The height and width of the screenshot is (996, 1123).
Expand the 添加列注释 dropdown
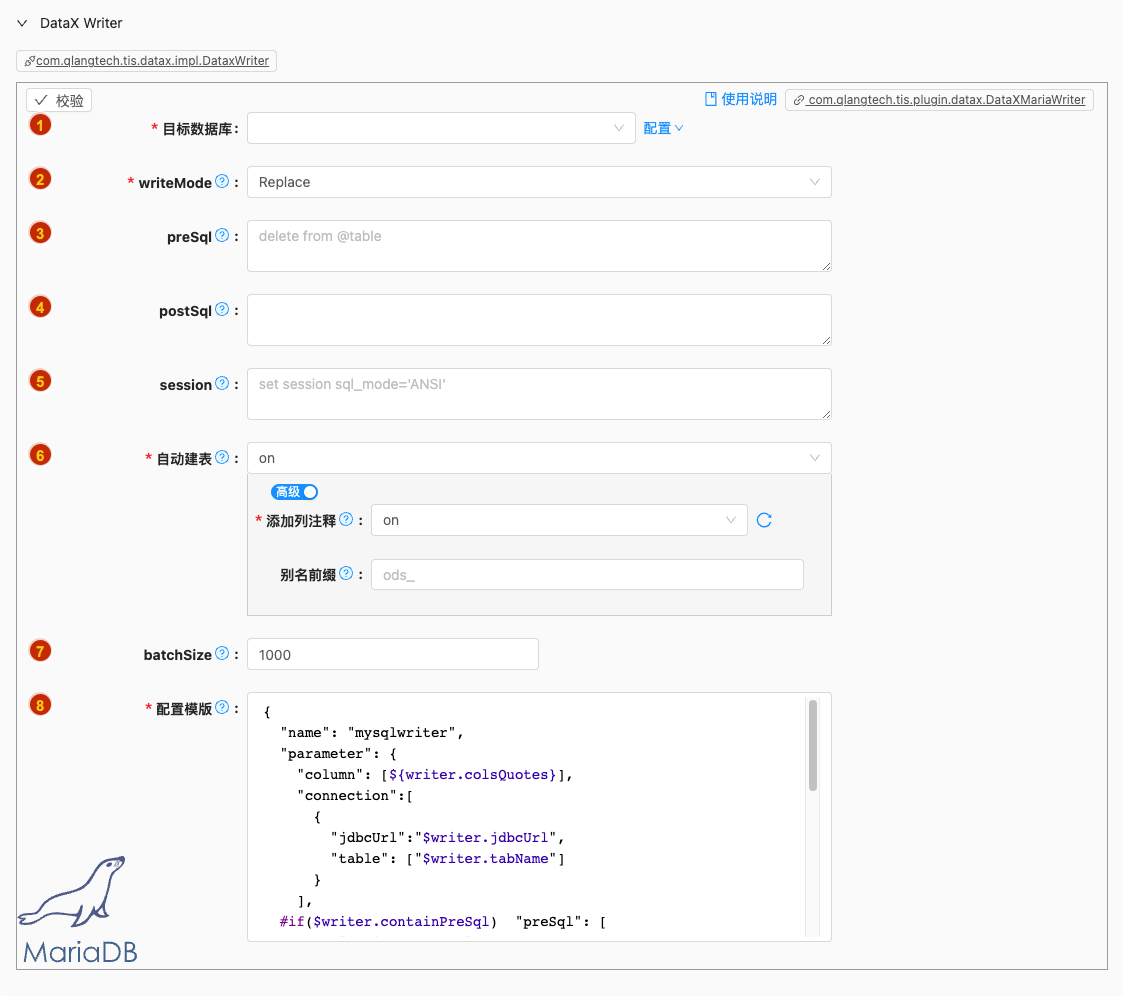click(x=558, y=520)
